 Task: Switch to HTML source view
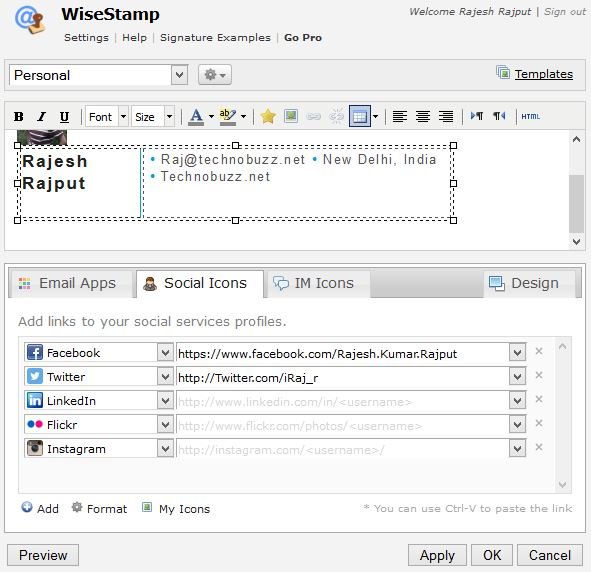(531, 116)
